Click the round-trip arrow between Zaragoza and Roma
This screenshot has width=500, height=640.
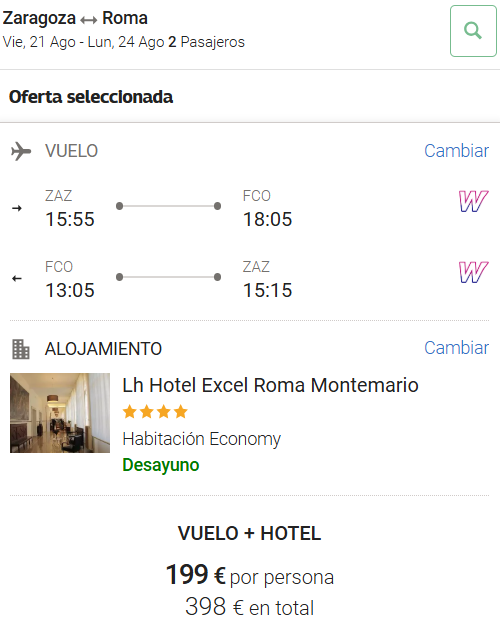coord(89,19)
